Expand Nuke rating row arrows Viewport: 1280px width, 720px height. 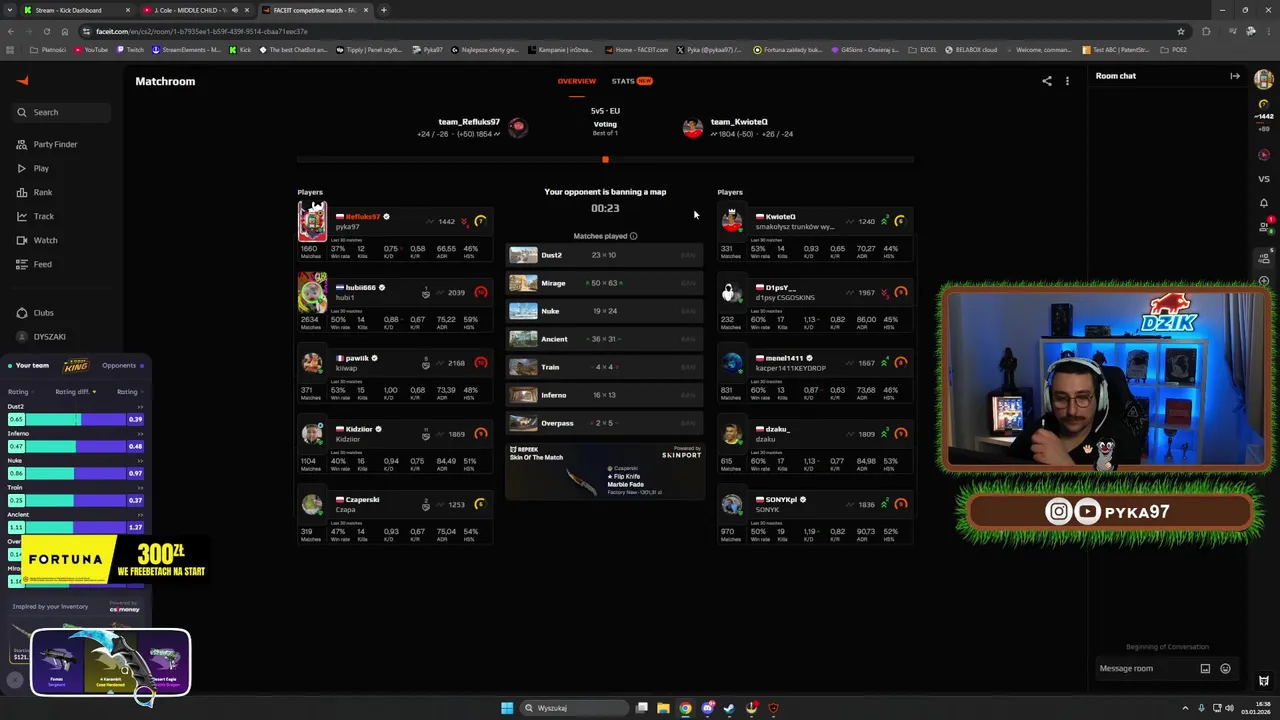[140, 461]
